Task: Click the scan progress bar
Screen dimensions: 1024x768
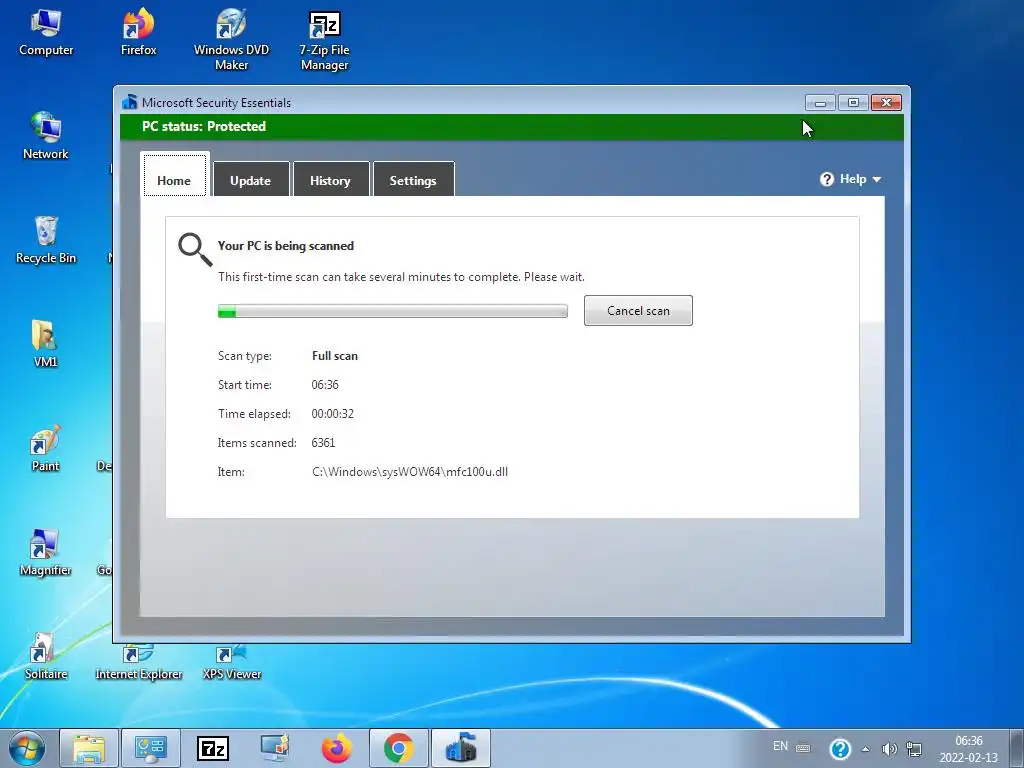Action: [392, 311]
